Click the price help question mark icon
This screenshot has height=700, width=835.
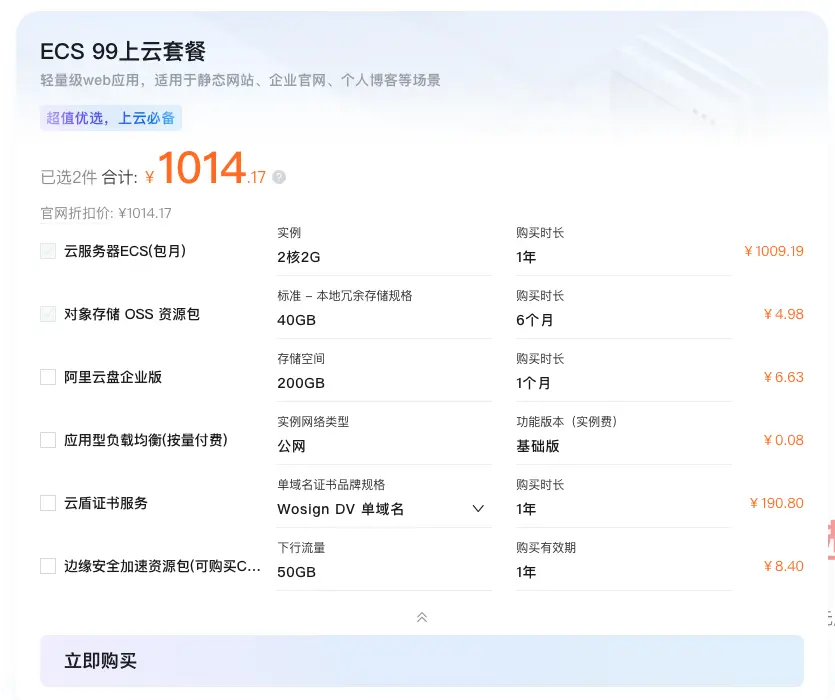tap(279, 177)
